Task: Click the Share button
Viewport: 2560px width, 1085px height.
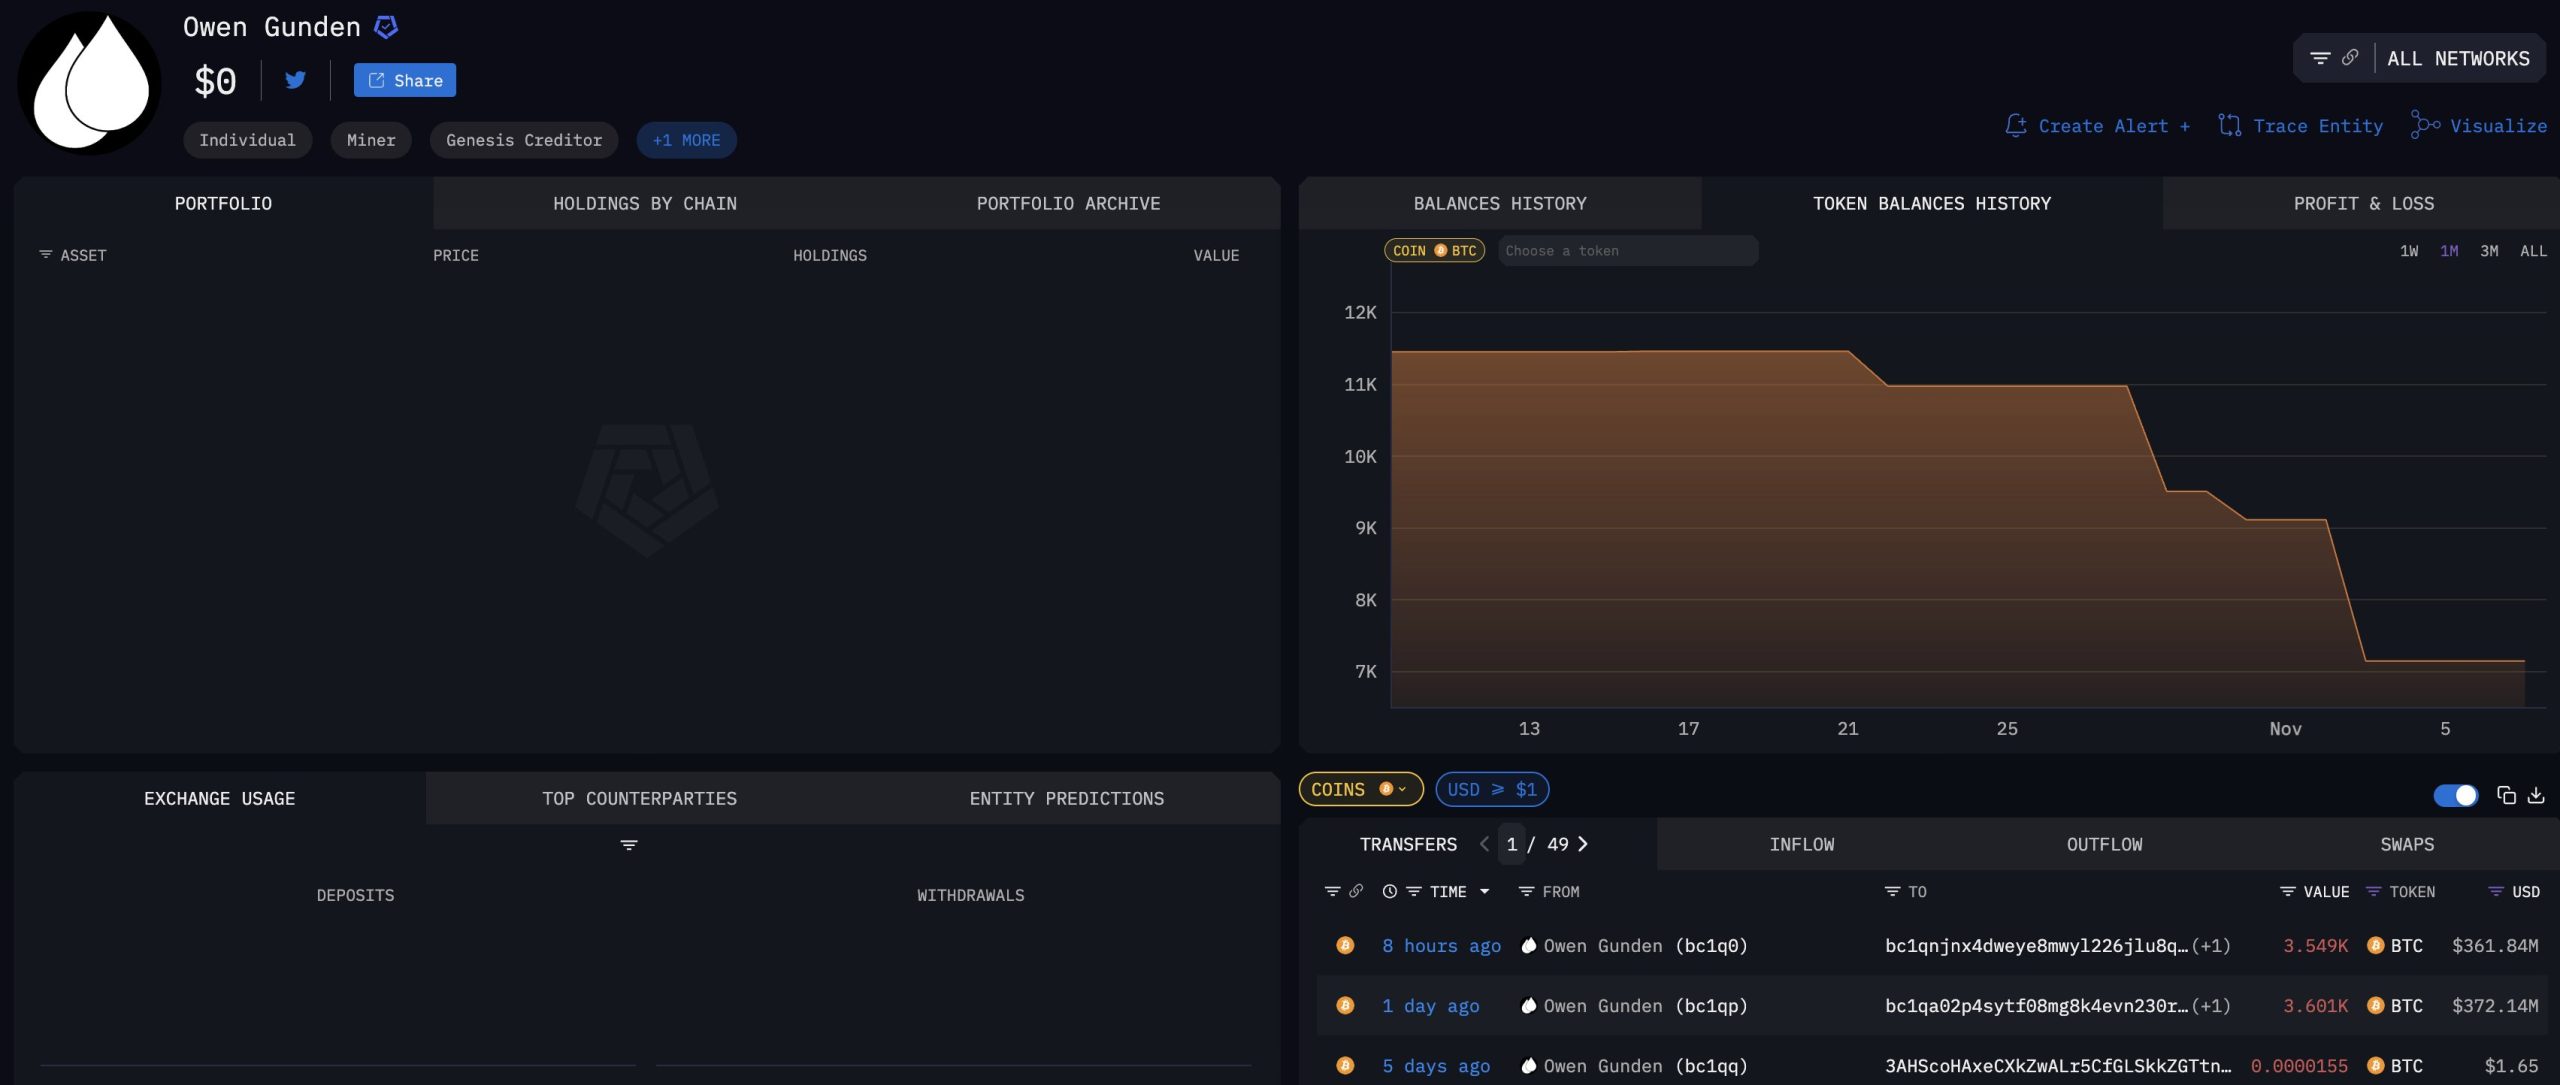Action: 405,80
